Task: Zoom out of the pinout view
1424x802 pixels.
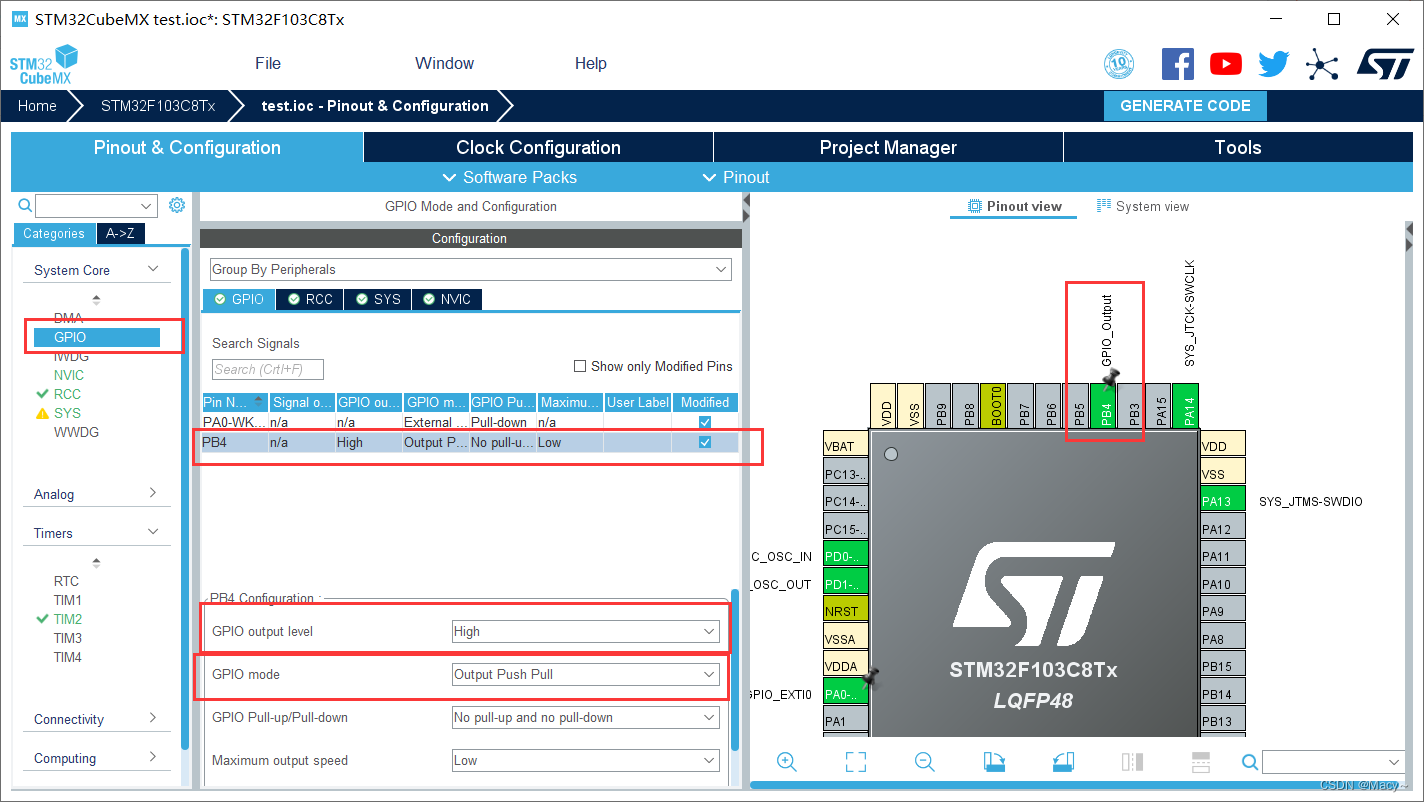Action: (x=925, y=762)
